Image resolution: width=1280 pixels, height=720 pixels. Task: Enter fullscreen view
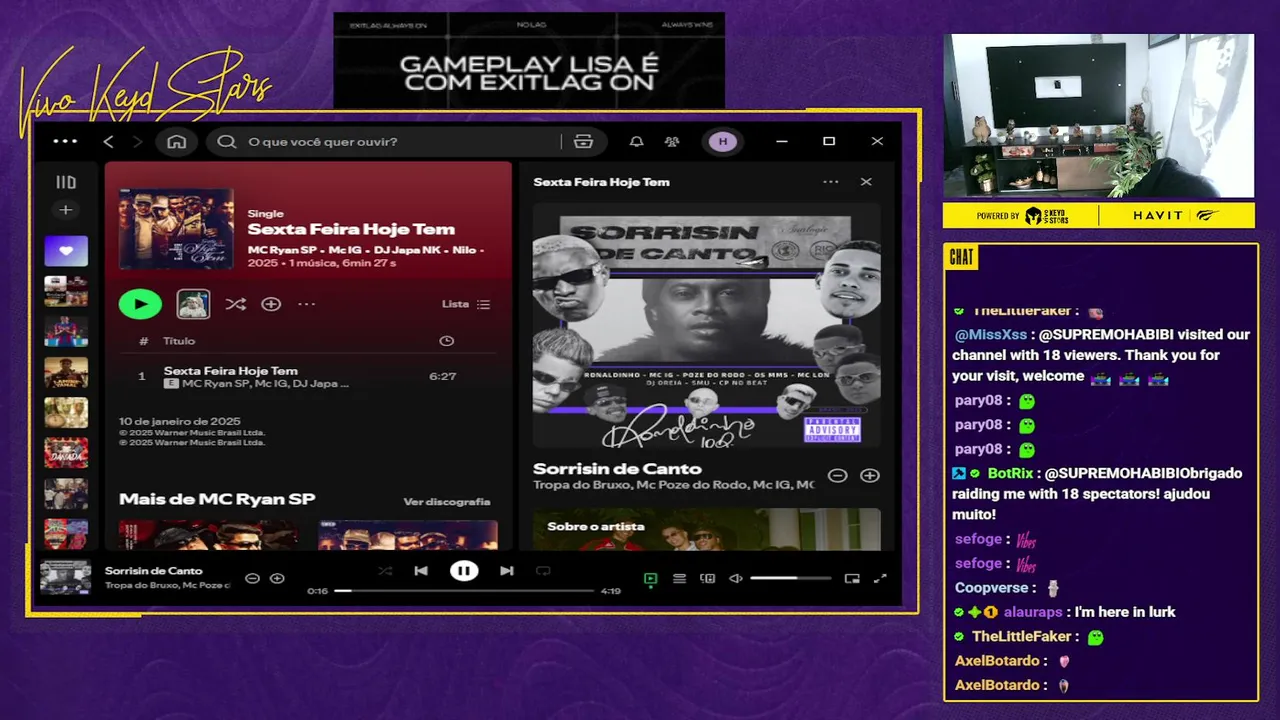coord(880,578)
